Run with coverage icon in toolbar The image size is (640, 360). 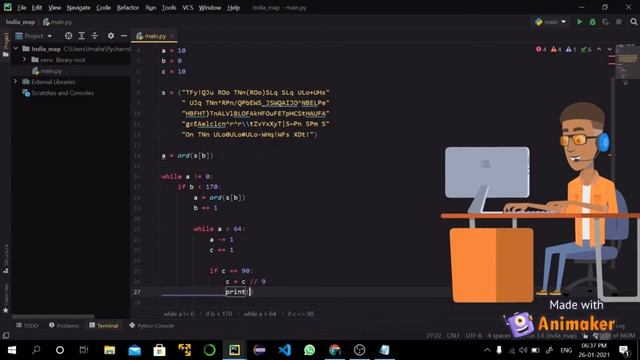point(606,22)
